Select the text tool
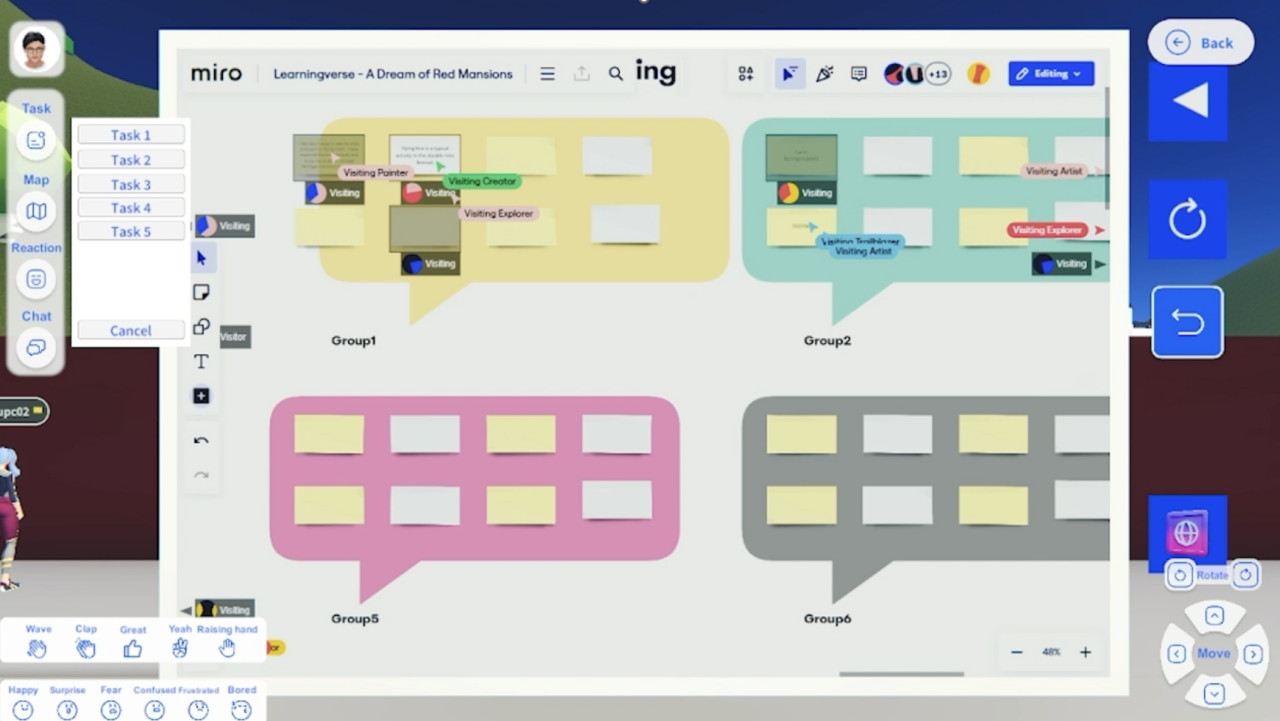The width and height of the screenshot is (1280, 721). pyautogui.click(x=200, y=361)
